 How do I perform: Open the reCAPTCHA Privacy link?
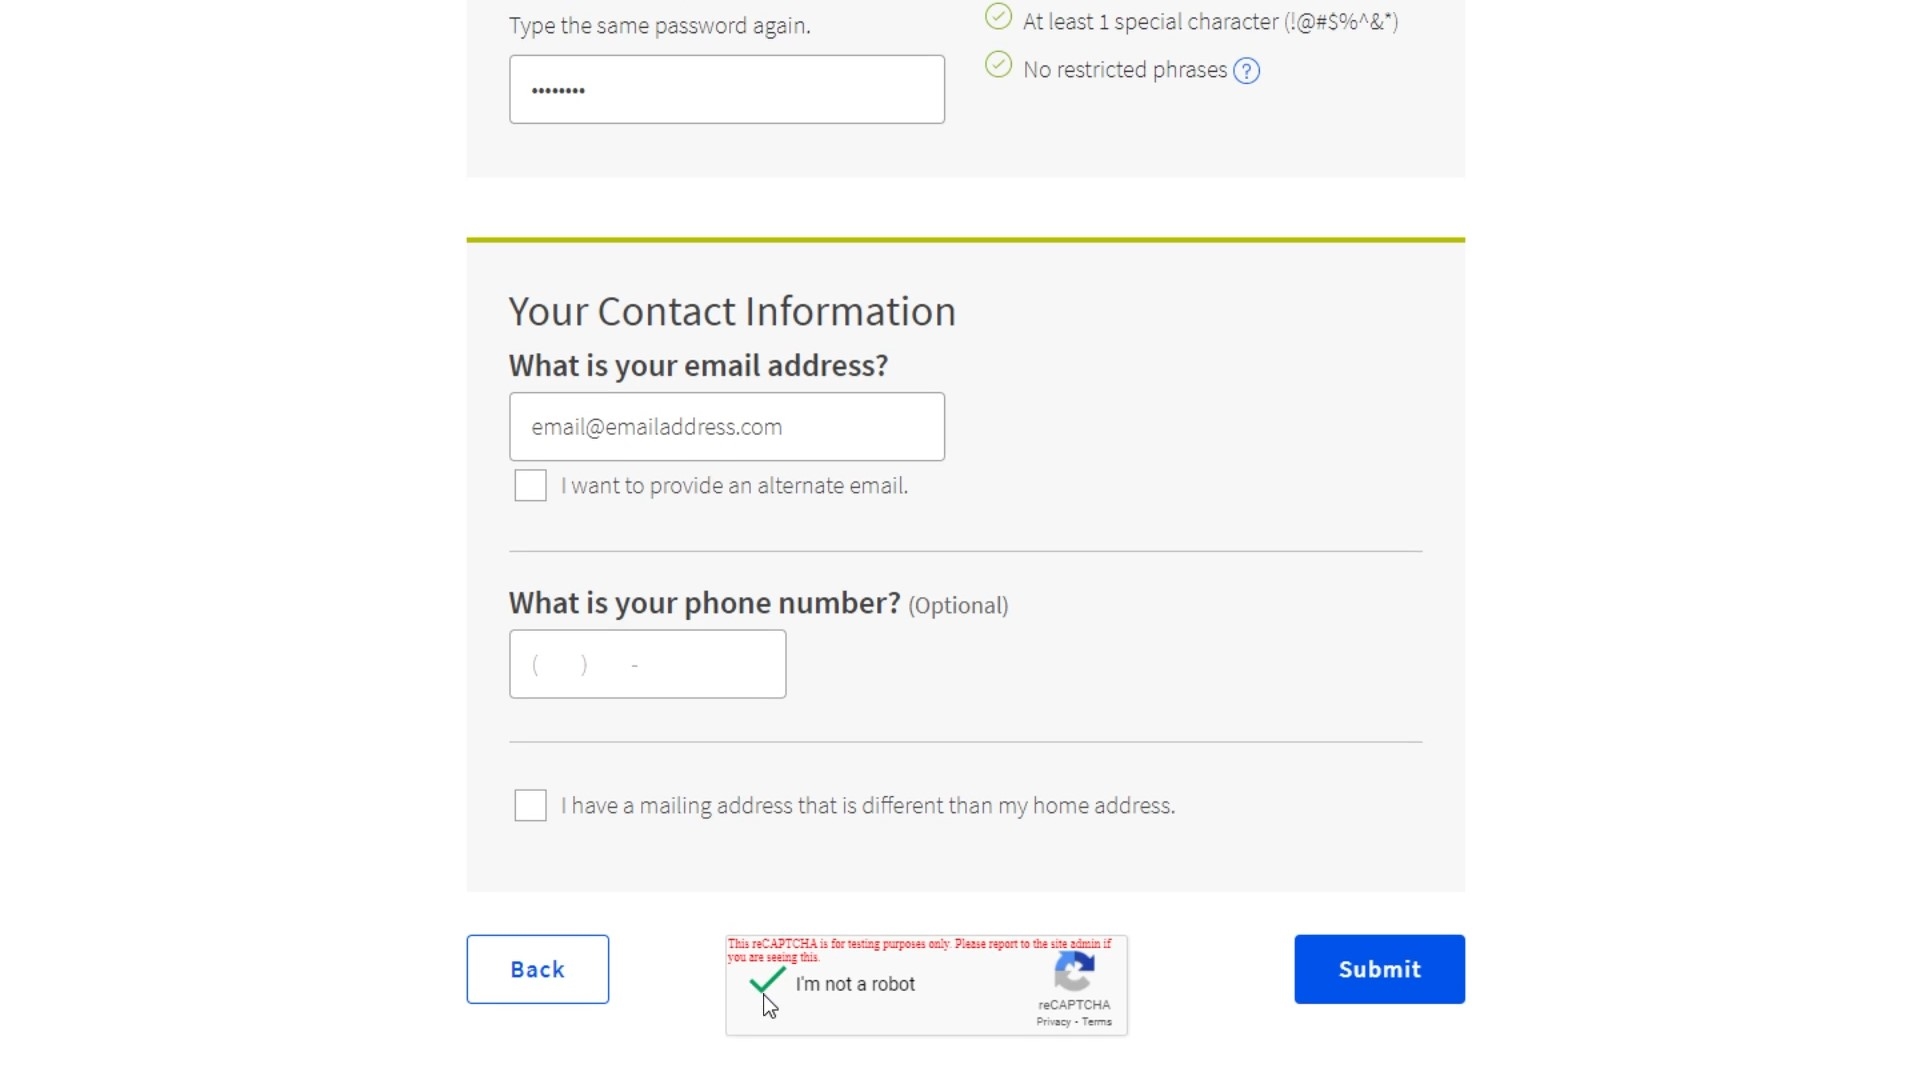pos(1053,1022)
